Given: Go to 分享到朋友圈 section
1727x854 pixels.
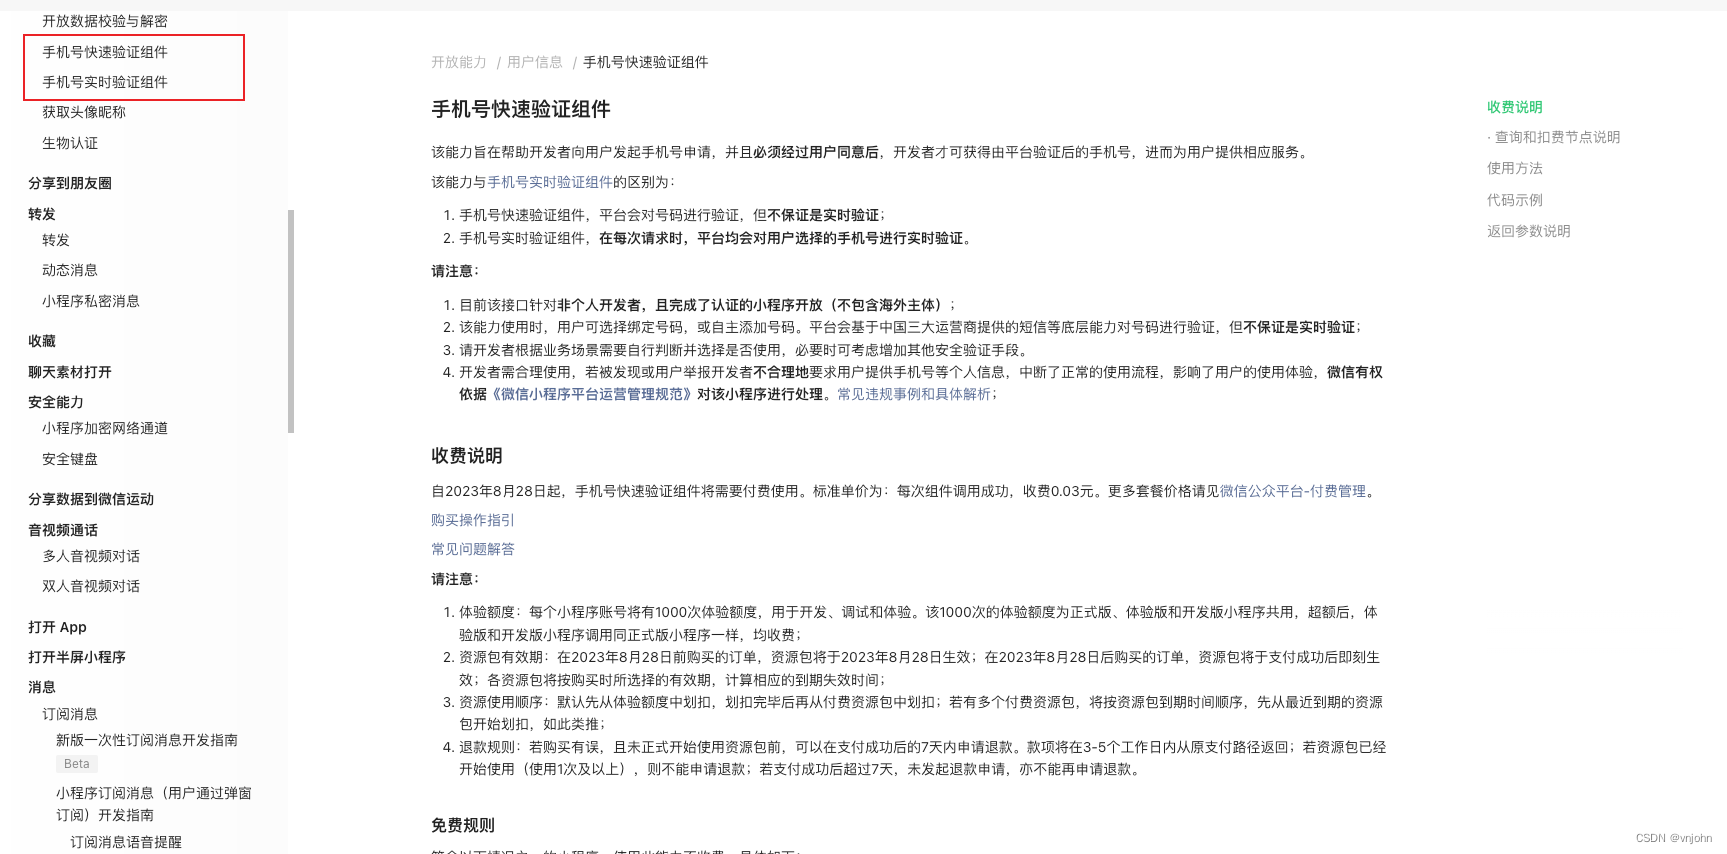Looking at the screenshot, I should click(x=70, y=183).
